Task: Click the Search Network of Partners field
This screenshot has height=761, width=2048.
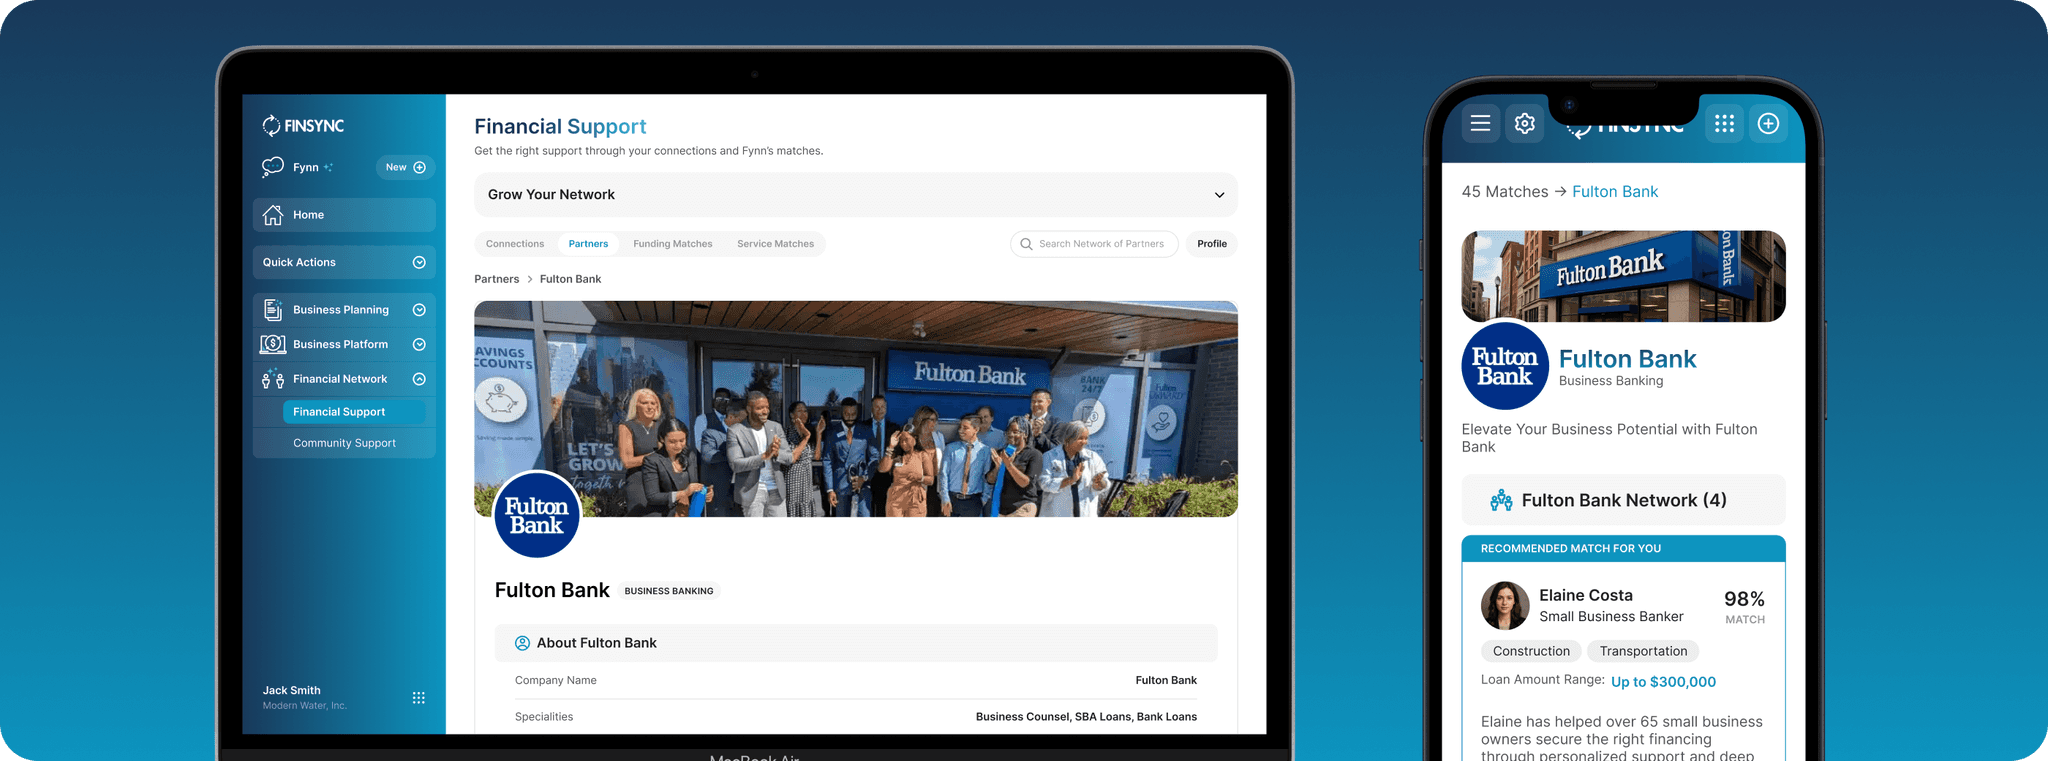Action: [x=1094, y=244]
